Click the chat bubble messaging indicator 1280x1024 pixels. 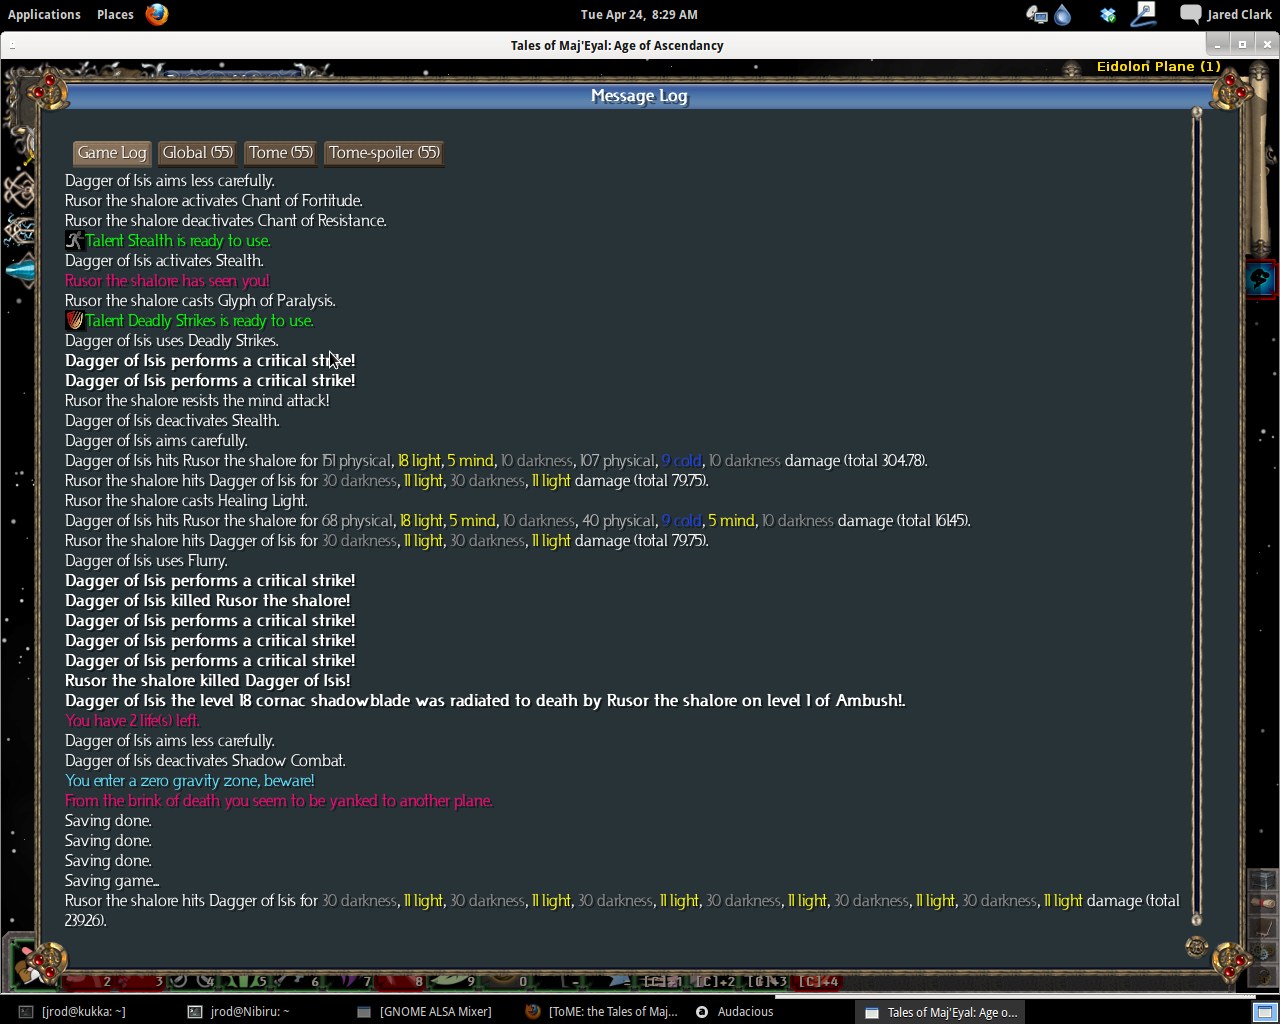pyautogui.click(x=1190, y=14)
